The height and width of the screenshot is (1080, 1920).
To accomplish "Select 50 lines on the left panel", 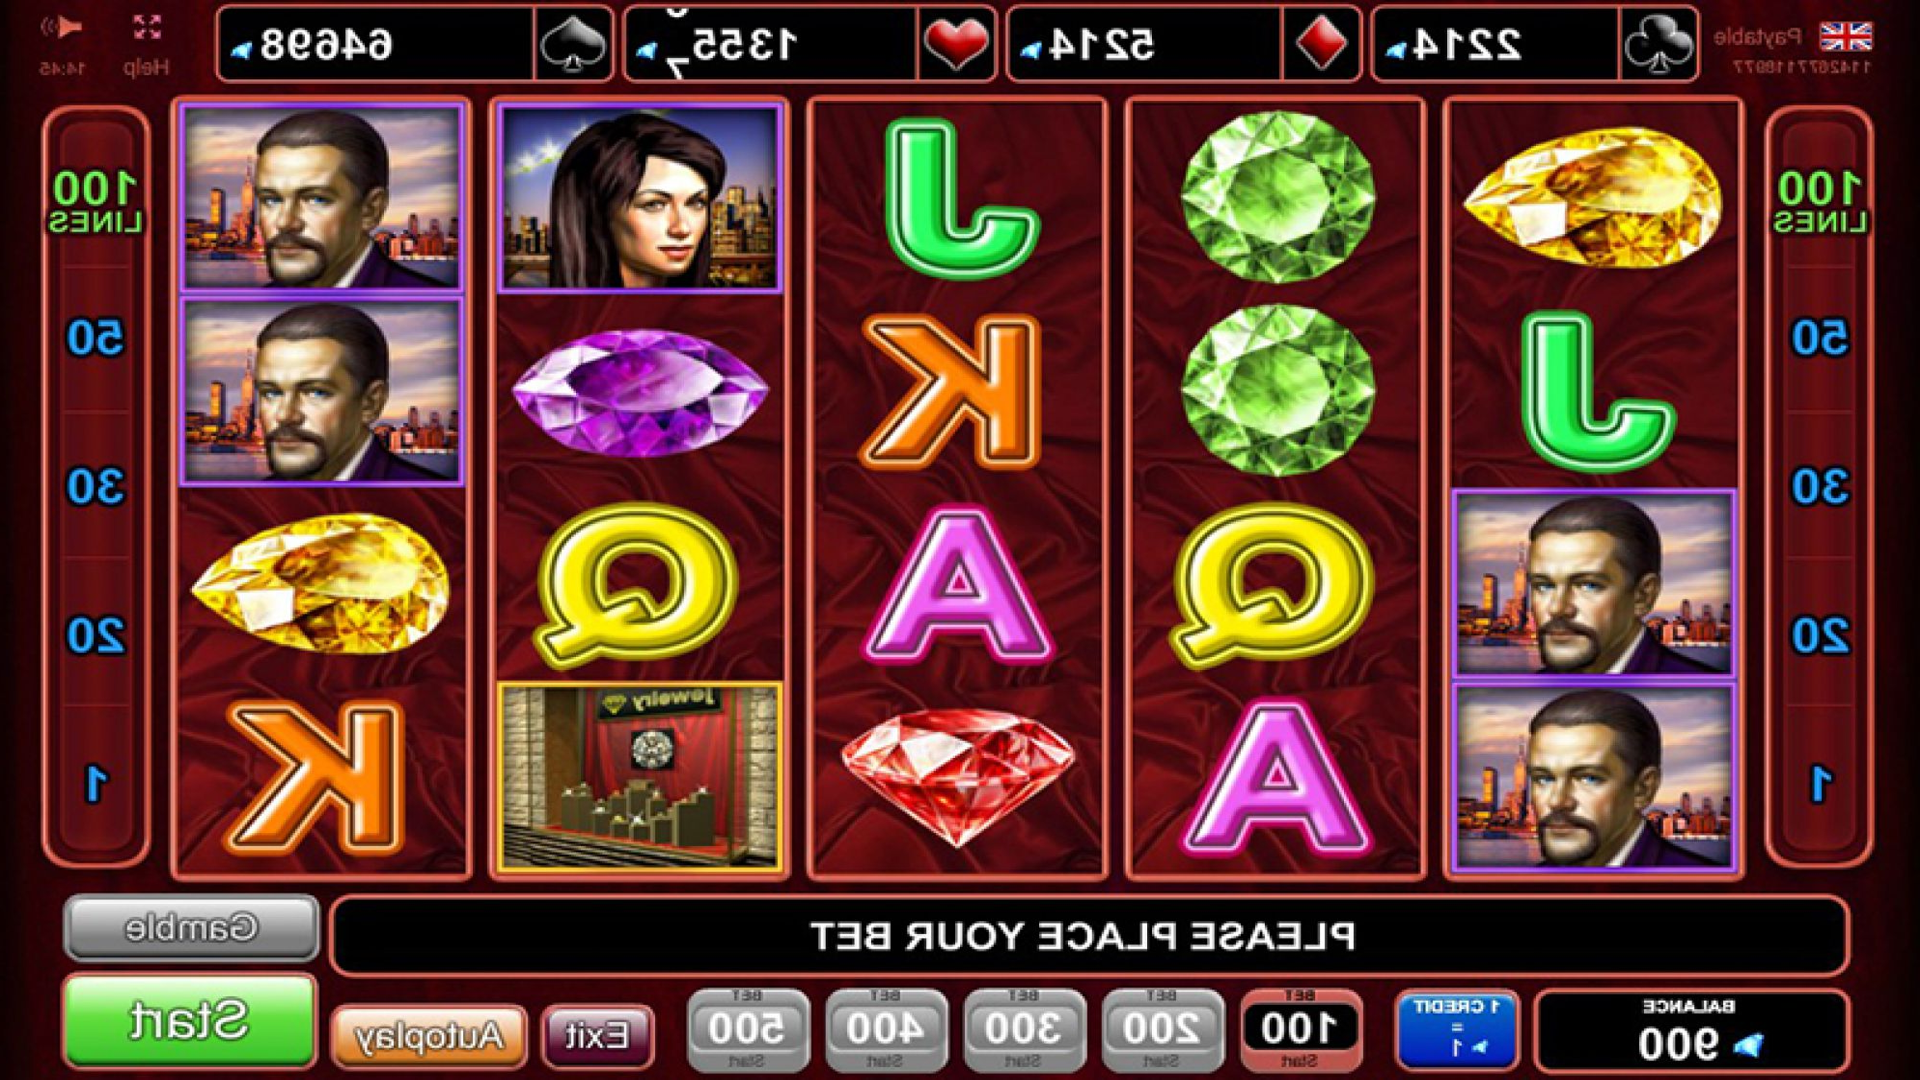I will pos(96,339).
